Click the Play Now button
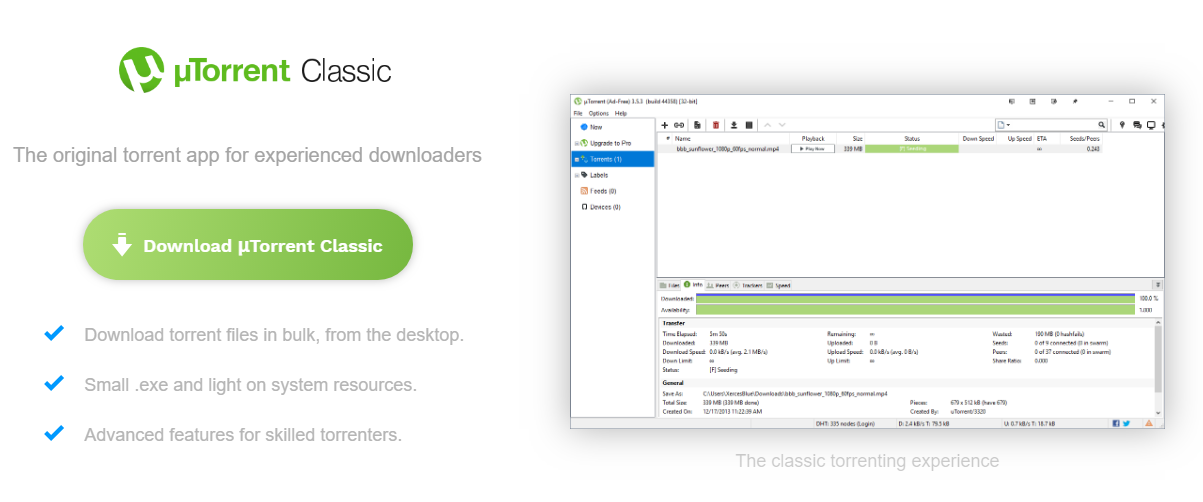This screenshot has height=502, width=1203. [x=812, y=148]
